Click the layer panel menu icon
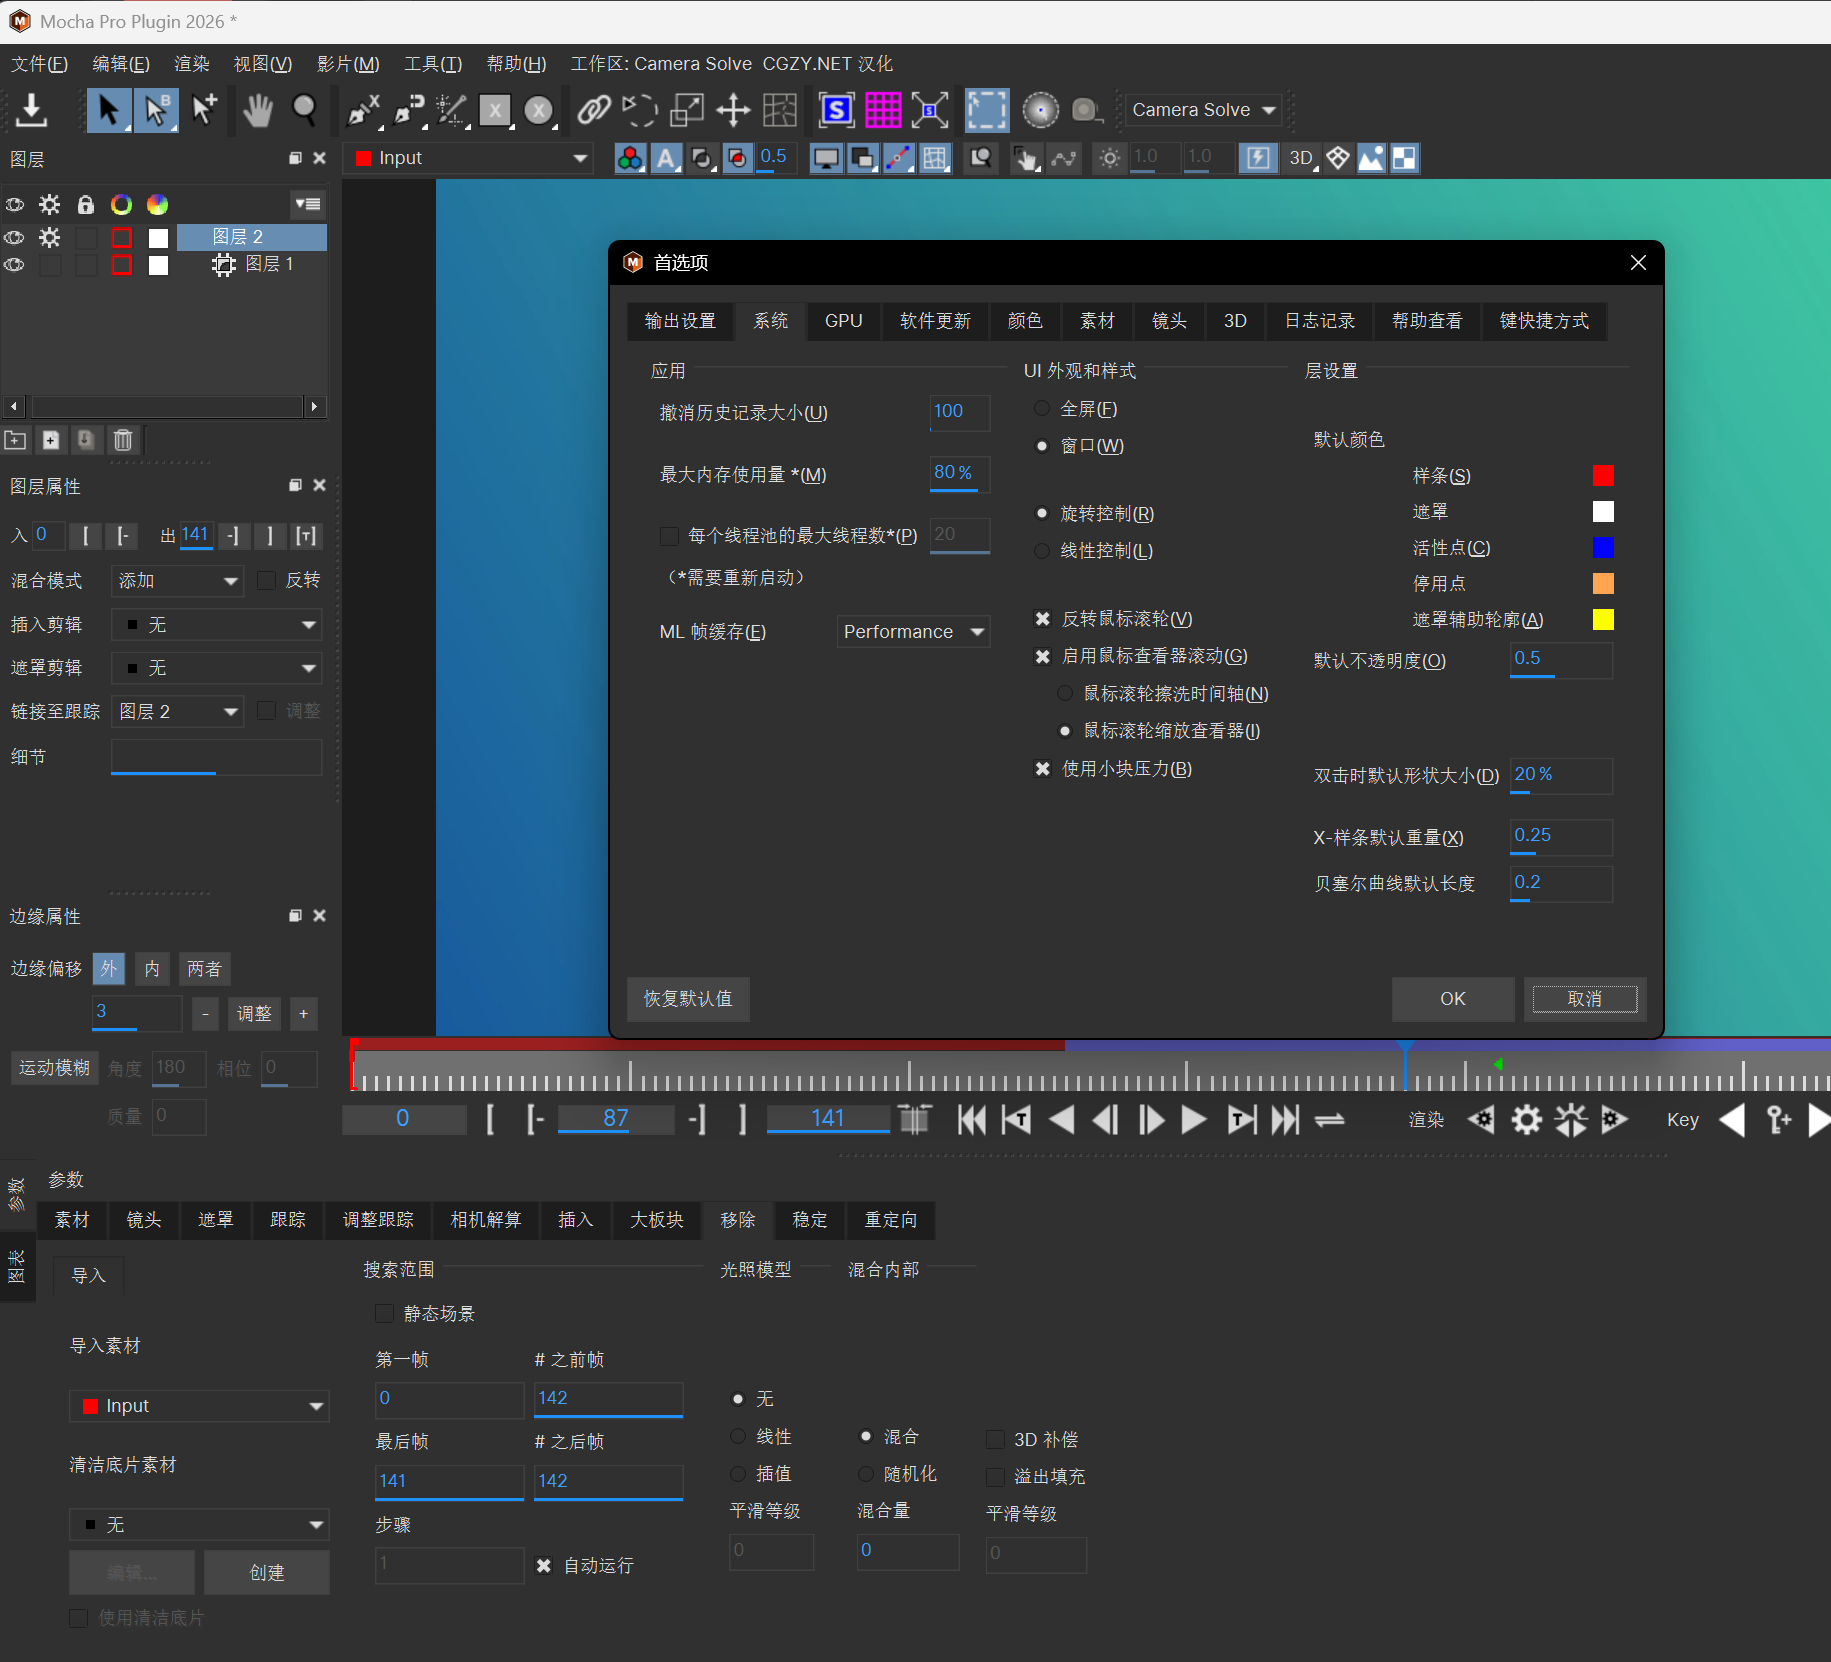The image size is (1831, 1662). 308,204
